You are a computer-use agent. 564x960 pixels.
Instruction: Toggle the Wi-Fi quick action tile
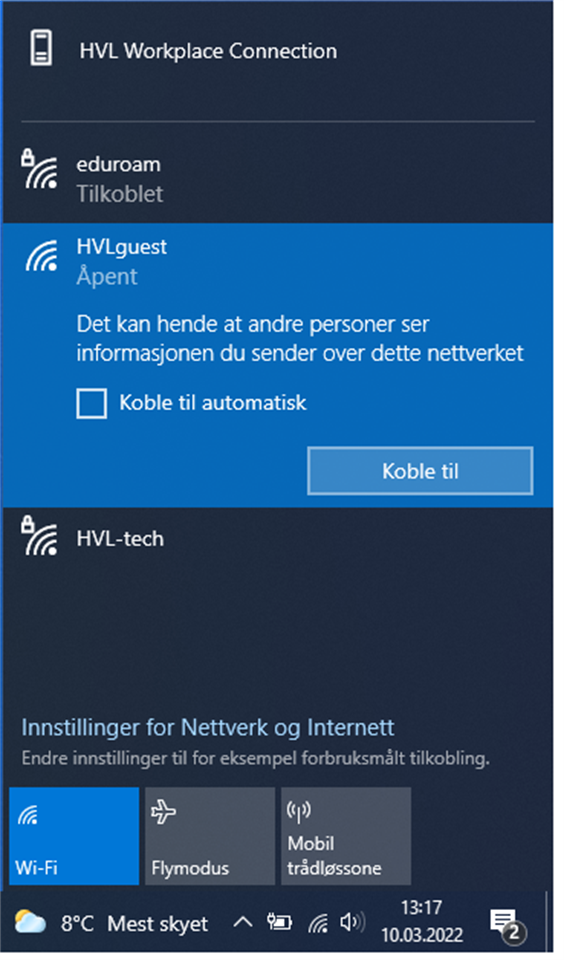74,836
